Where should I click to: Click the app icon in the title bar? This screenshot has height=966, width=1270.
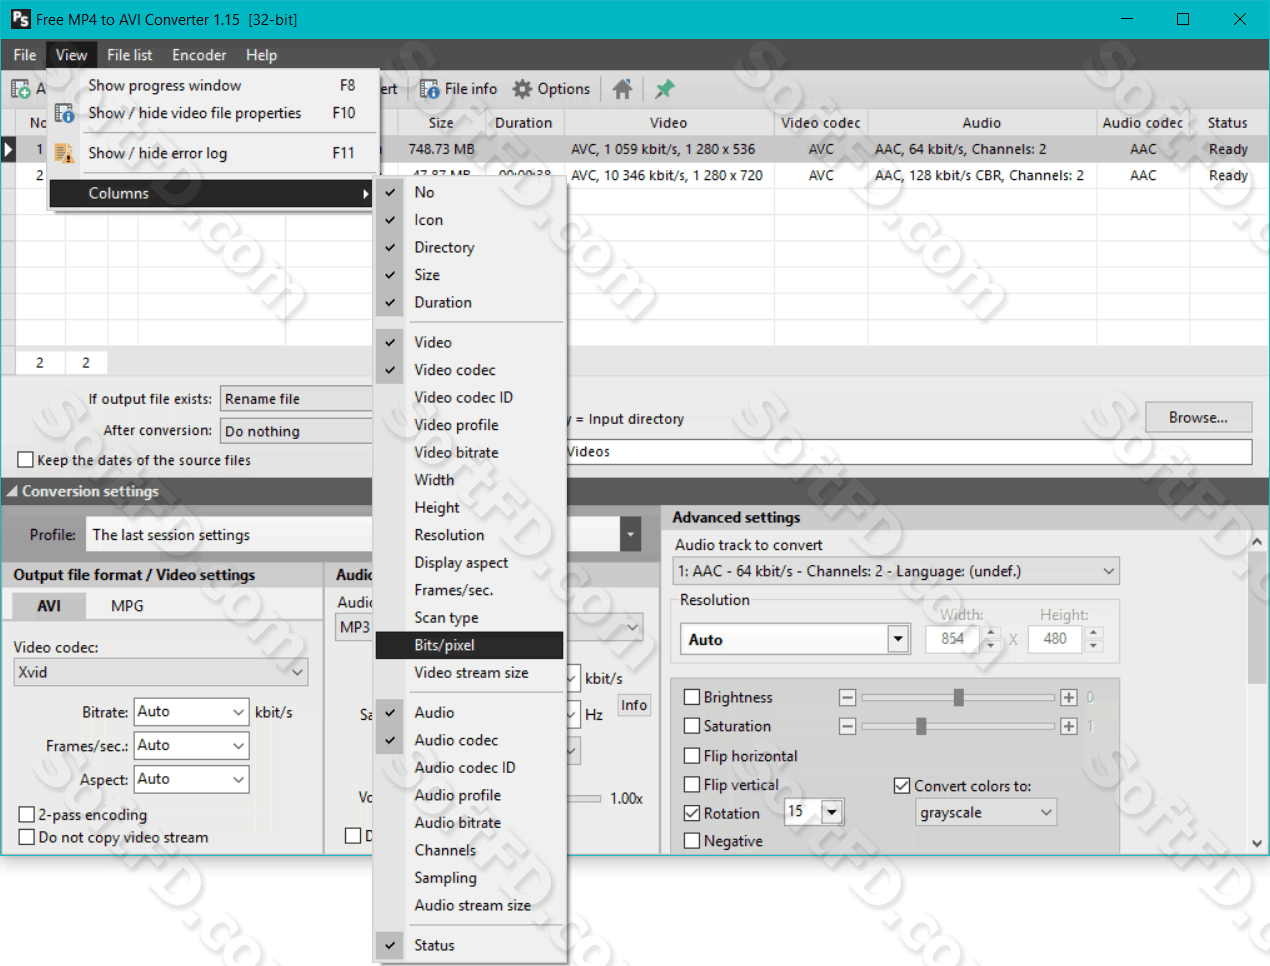20,19
